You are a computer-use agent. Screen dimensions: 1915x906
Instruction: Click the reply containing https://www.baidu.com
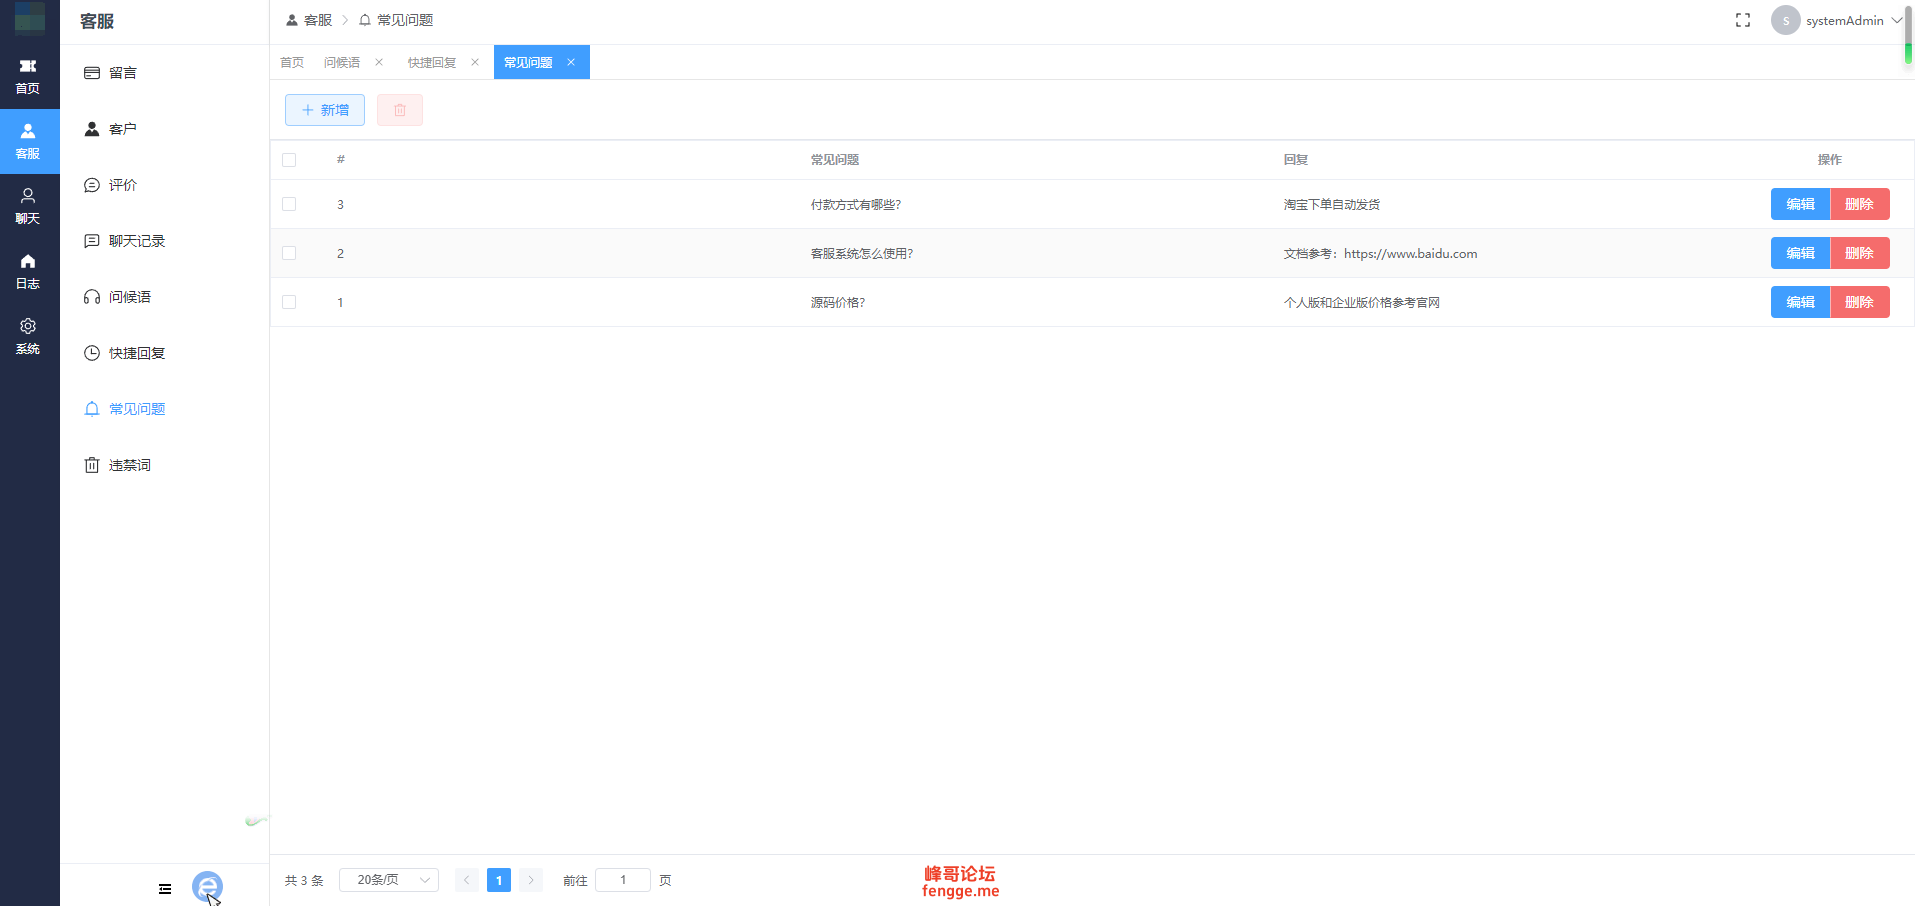[x=1380, y=254]
